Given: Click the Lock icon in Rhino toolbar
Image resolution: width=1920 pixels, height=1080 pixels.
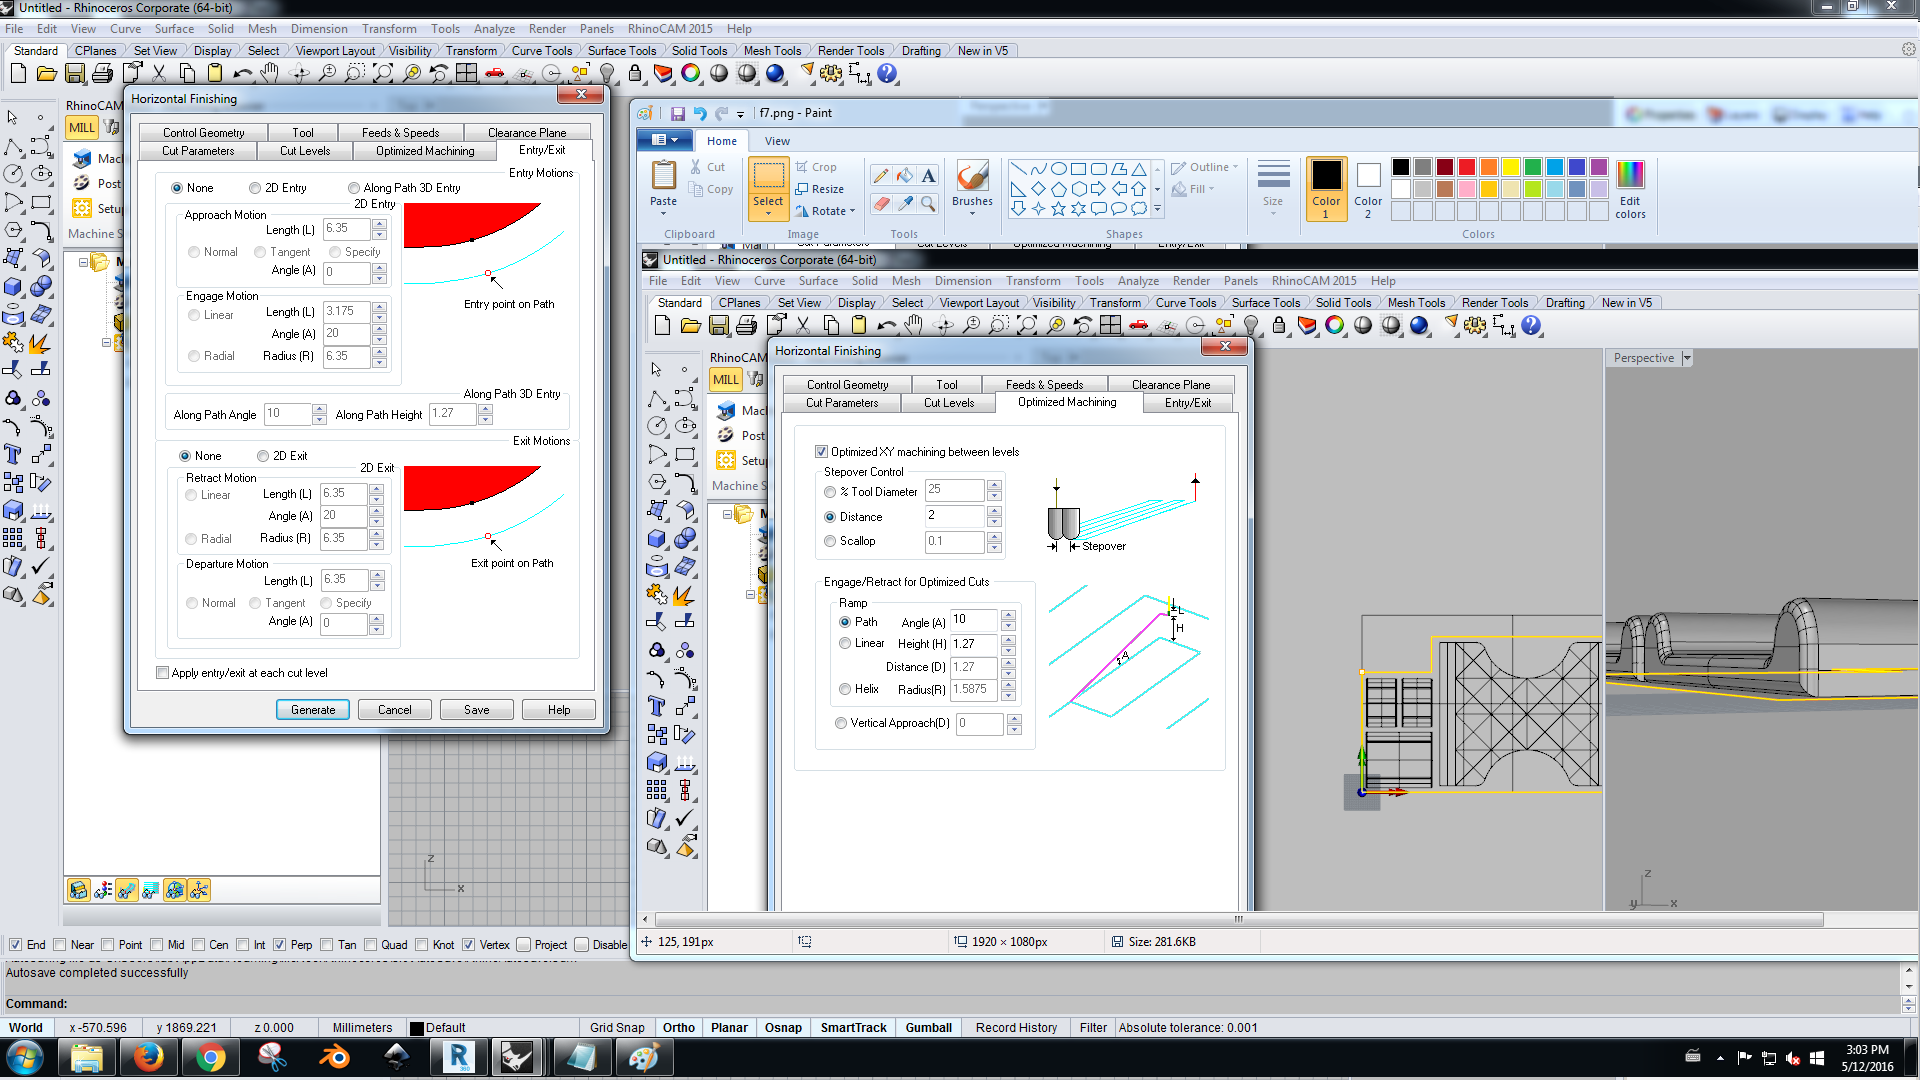Looking at the screenshot, I should (635, 73).
